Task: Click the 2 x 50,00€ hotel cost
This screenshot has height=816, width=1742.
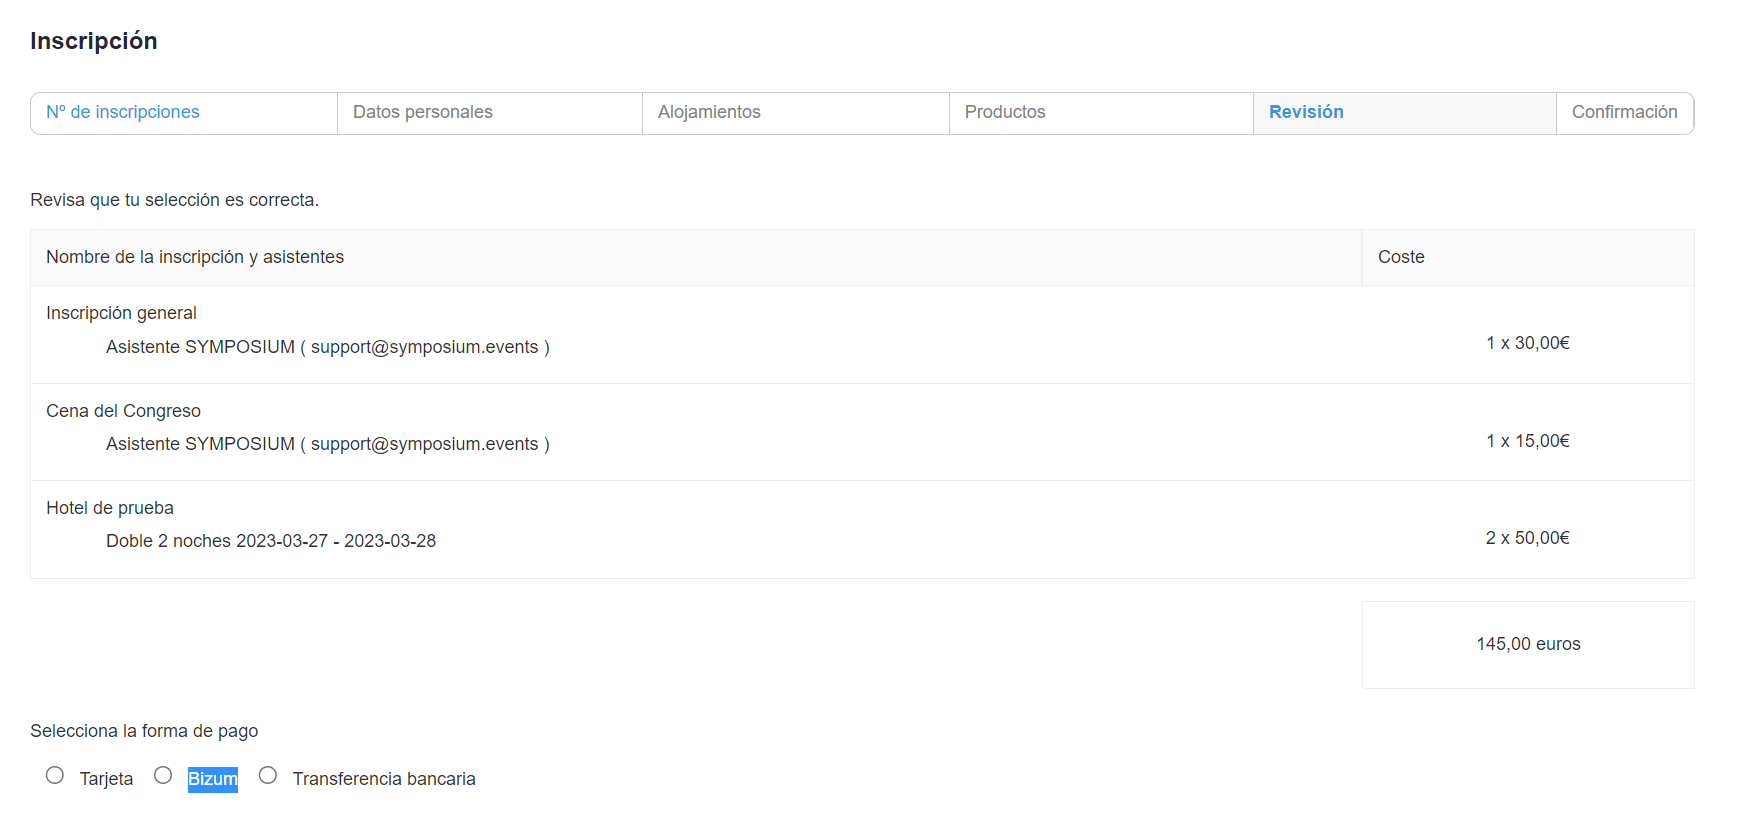Action: pos(1527,538)
